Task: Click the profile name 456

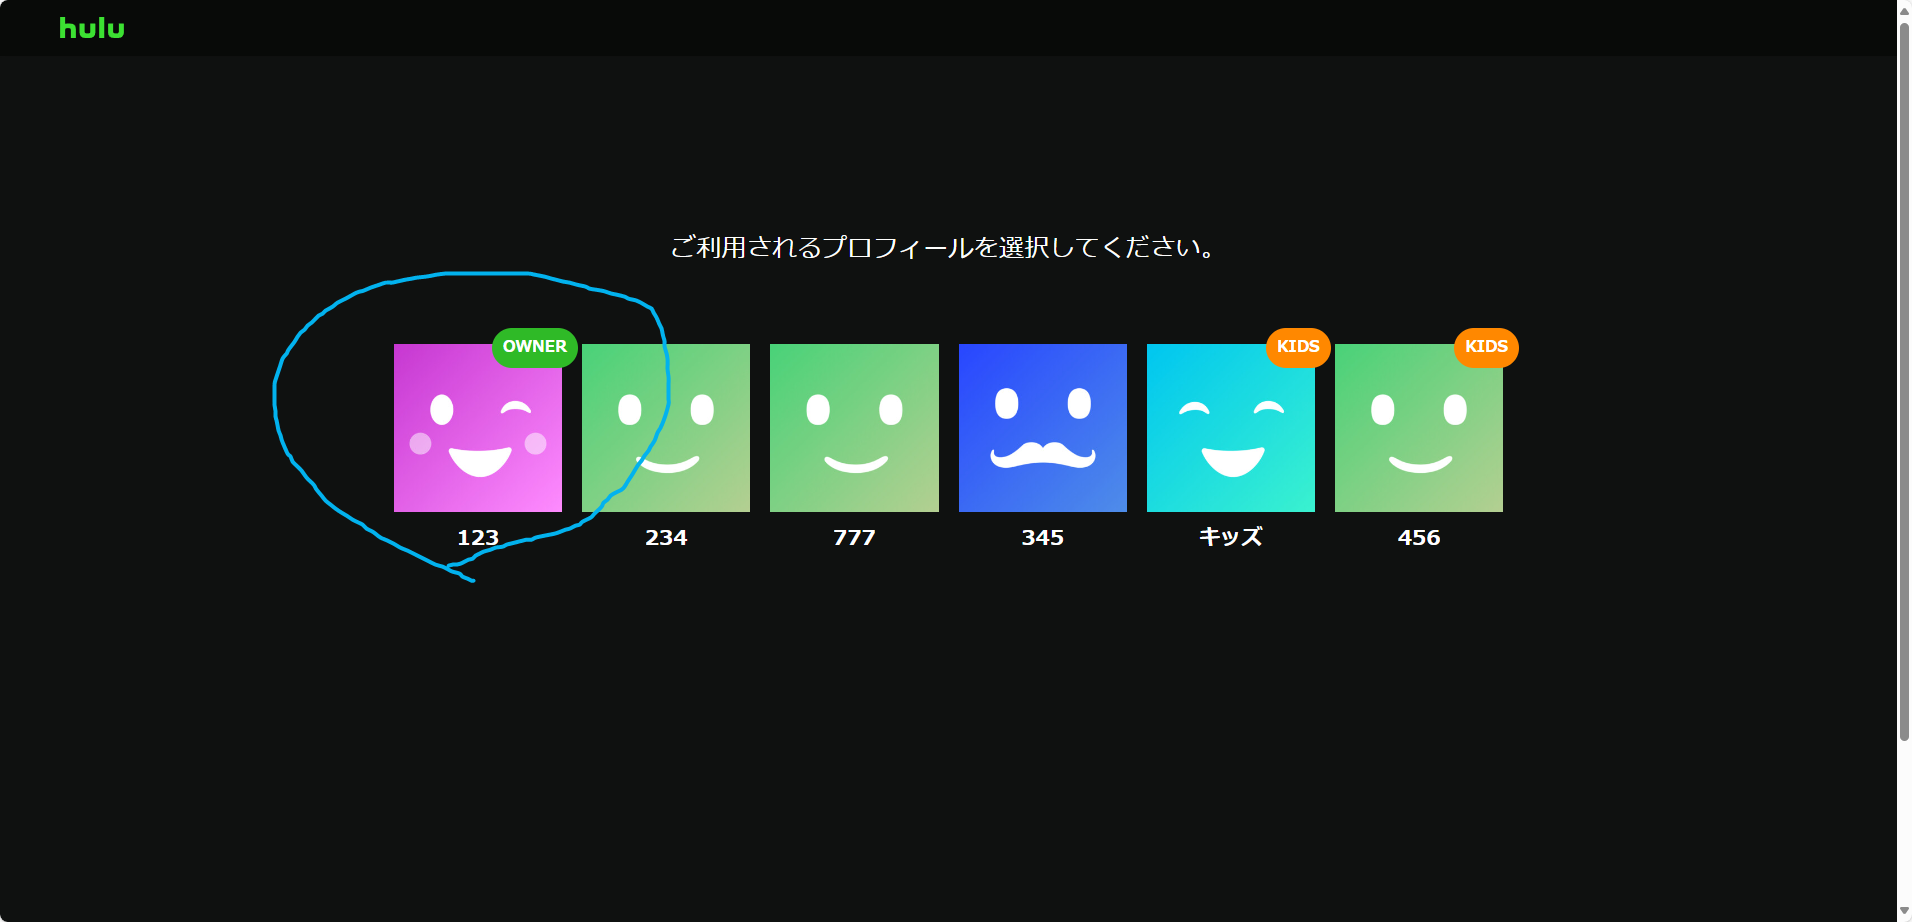Action: point(1418,538)
